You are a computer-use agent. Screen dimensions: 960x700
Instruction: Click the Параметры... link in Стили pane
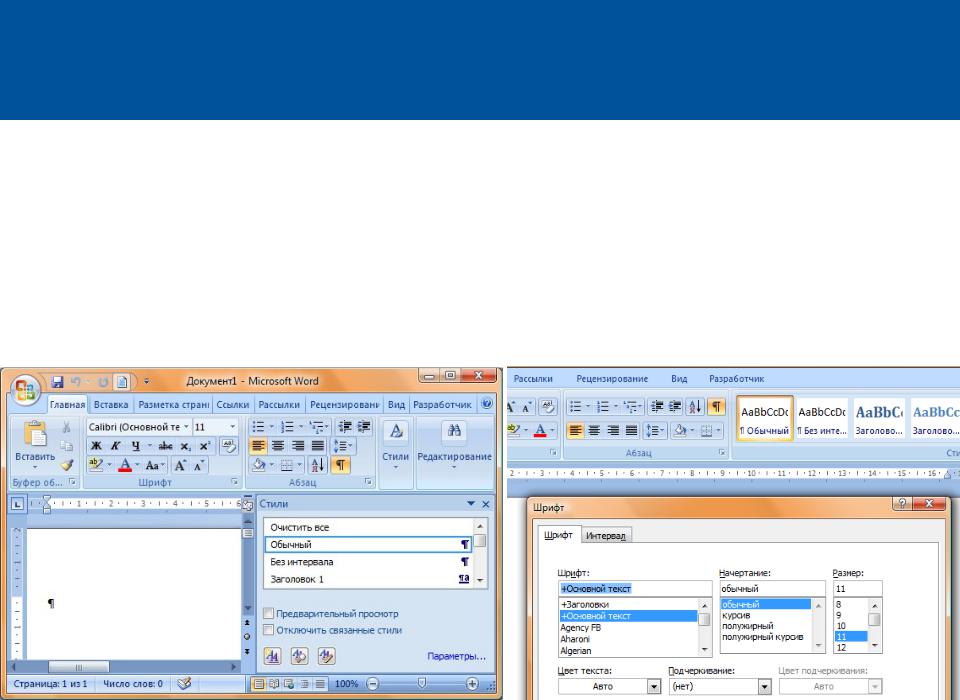(x=456, y=656)
